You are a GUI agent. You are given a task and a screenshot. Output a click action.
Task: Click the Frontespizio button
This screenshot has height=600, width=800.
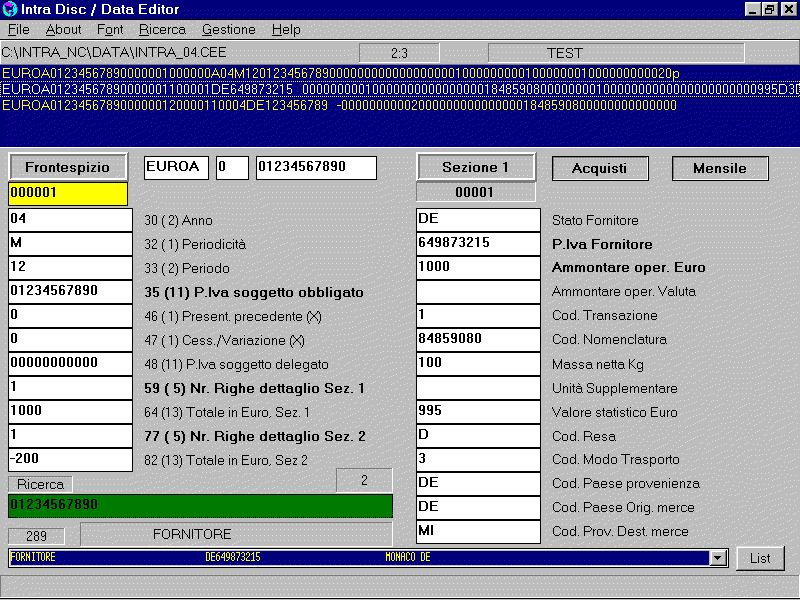(67, 167)
